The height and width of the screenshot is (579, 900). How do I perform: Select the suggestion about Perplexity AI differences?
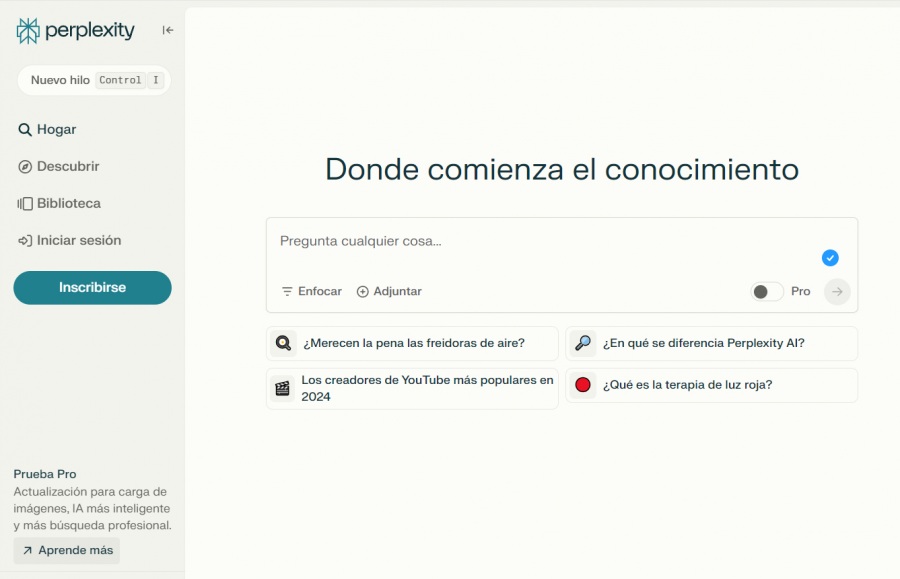tap(711, 343)
